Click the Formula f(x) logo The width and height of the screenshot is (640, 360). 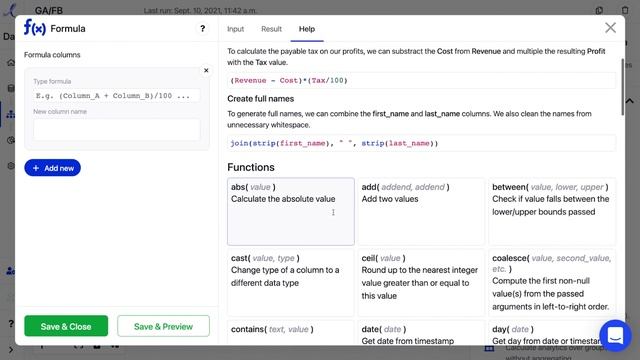pos(35,28)
